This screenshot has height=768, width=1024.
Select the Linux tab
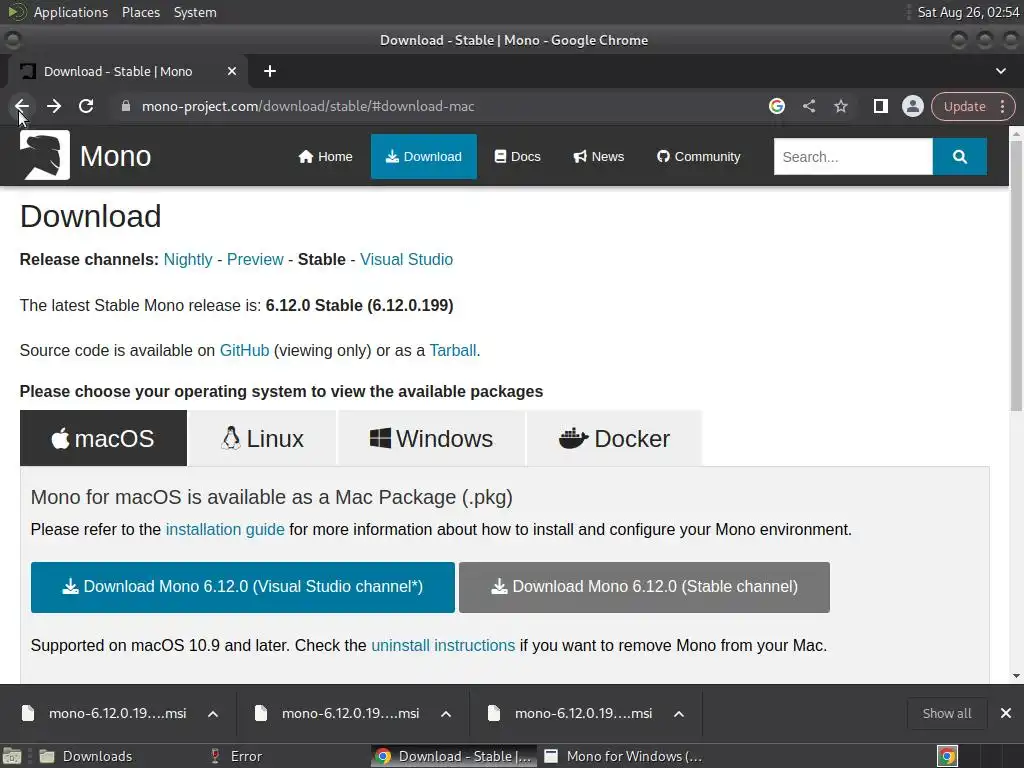263,438
